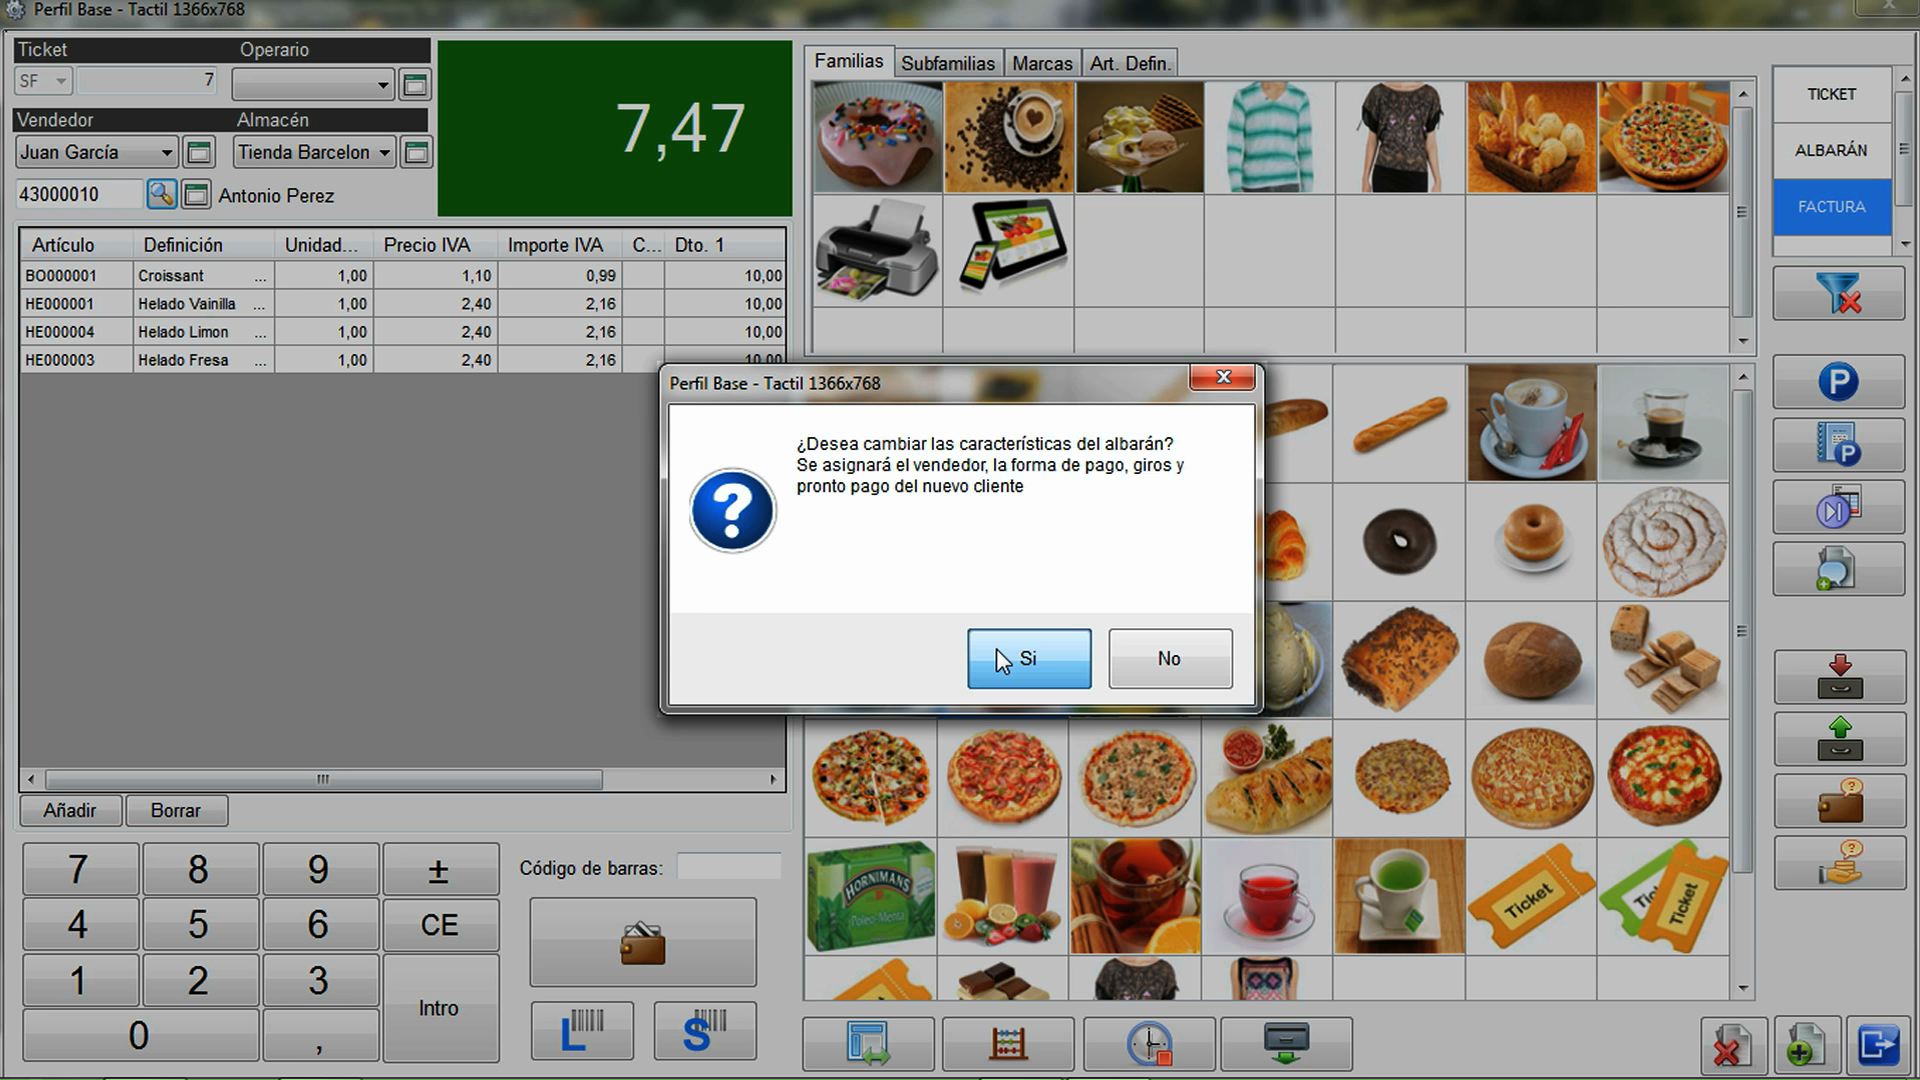The image size is (1920, 1080).
Task: Select the printer family thumbnail
Action: 877,250
